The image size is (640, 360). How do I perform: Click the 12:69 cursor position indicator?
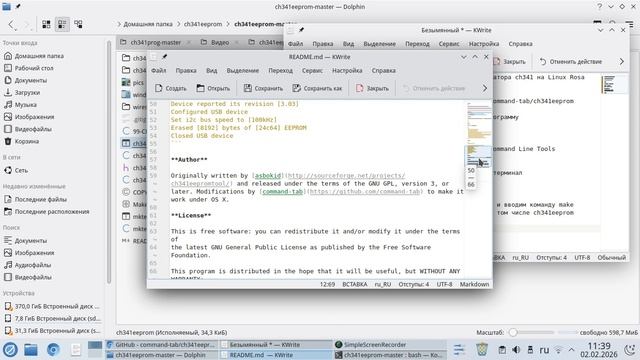[x=327, y=284]
